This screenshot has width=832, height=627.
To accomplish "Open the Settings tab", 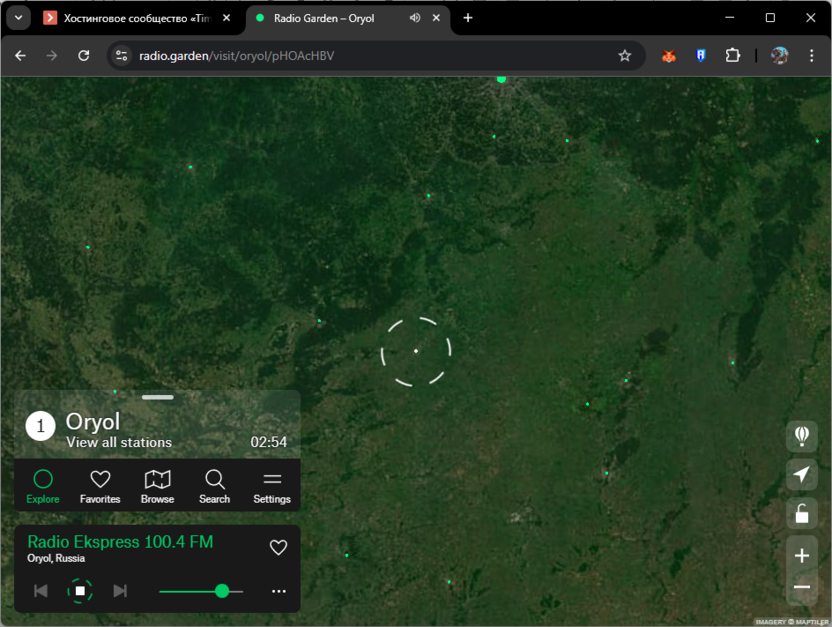I will (272, 485).
